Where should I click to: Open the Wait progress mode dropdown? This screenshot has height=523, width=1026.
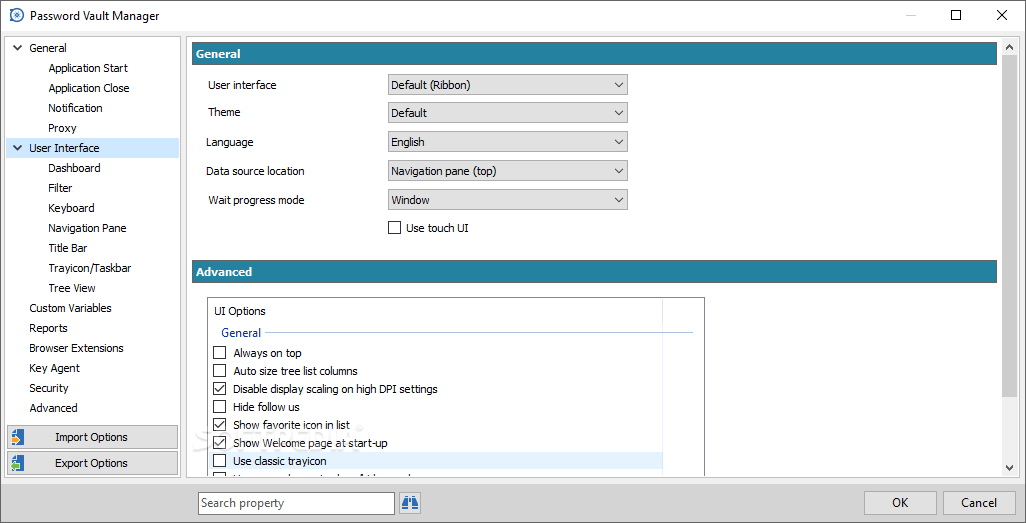point(508,200)
